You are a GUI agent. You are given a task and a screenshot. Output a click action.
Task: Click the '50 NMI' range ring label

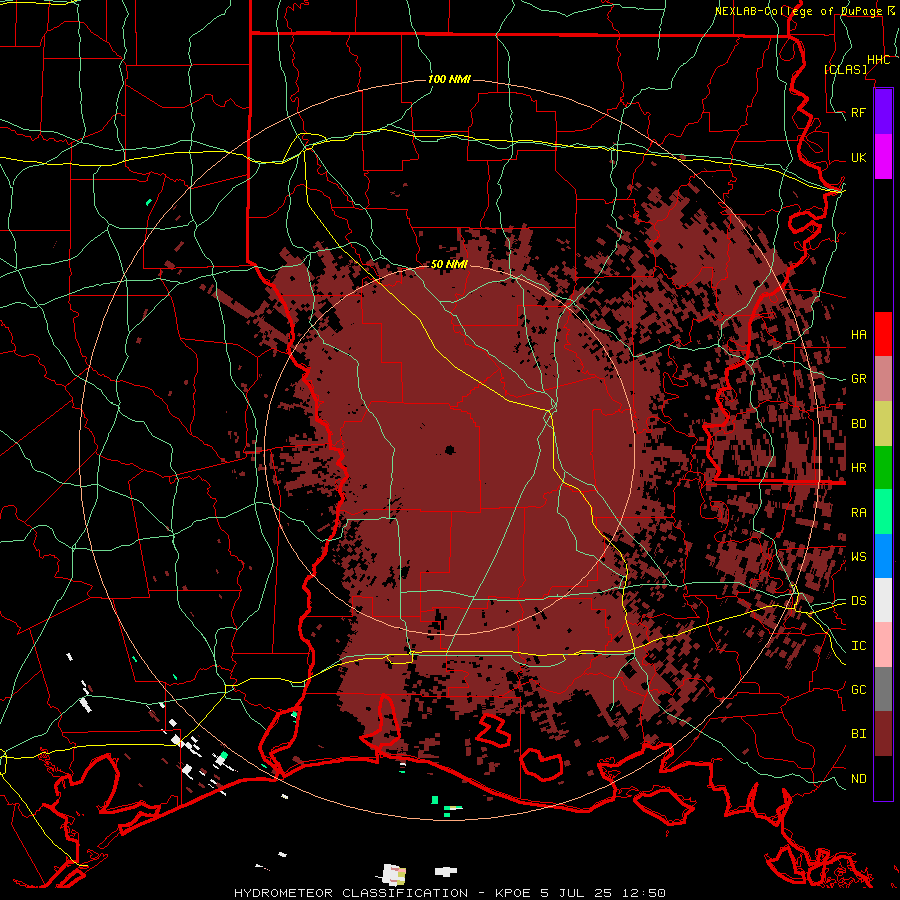click(x=449, y=264)
